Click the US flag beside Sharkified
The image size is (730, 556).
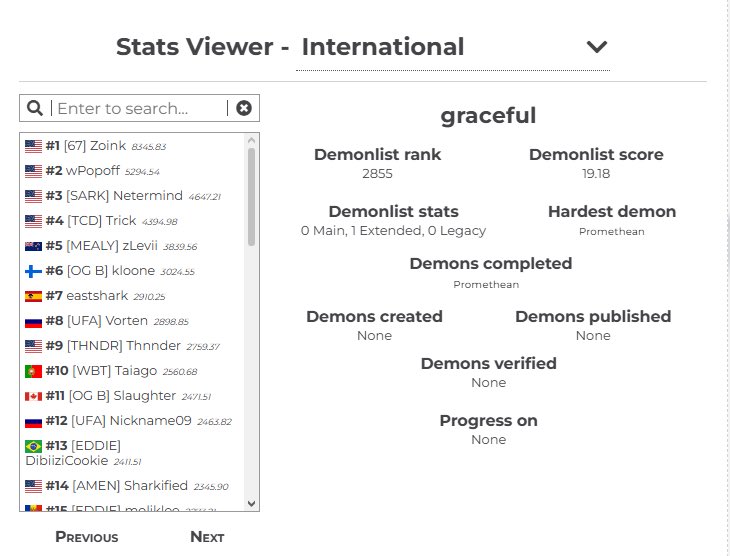click(x=33, y=486)
